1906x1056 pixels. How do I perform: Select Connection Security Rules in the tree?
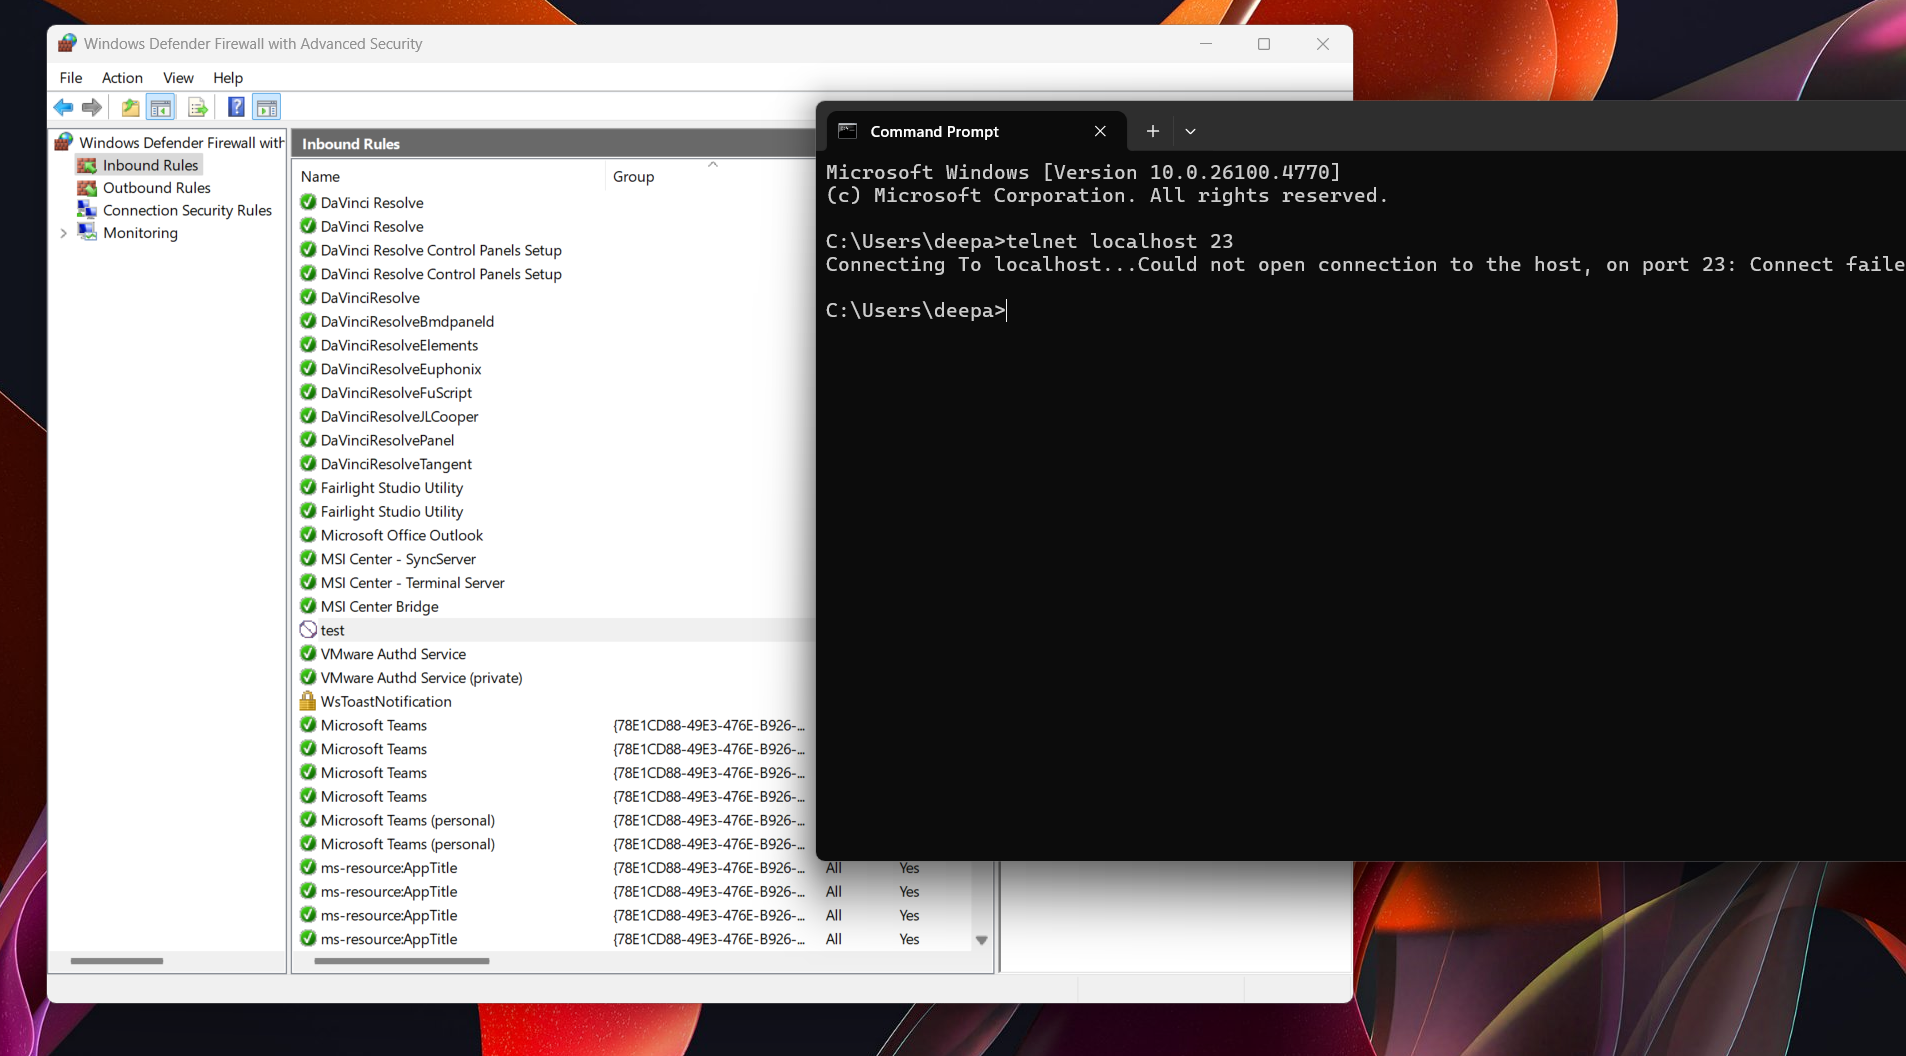(187, 210)
